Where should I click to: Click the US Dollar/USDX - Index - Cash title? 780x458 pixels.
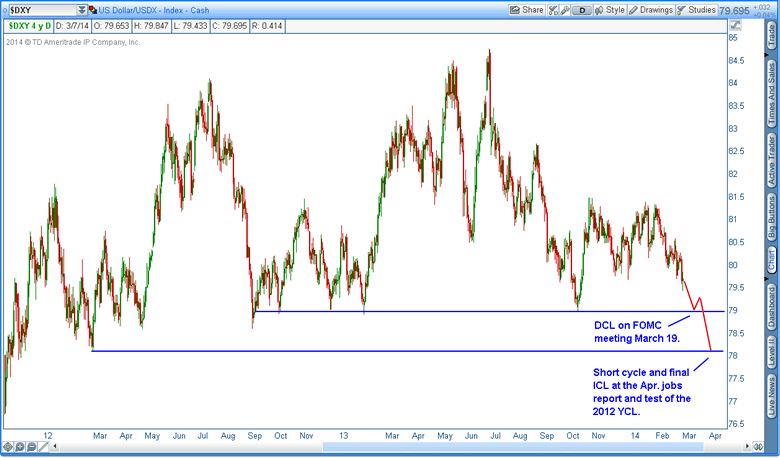154,10
